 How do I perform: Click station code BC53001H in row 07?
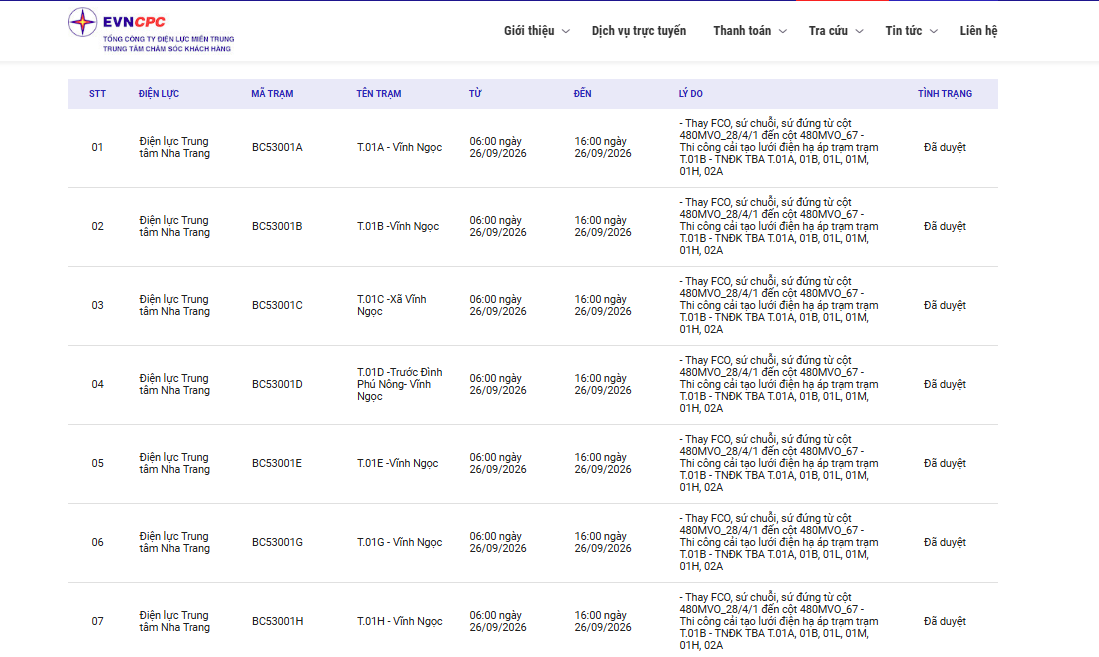pos(278,621)
